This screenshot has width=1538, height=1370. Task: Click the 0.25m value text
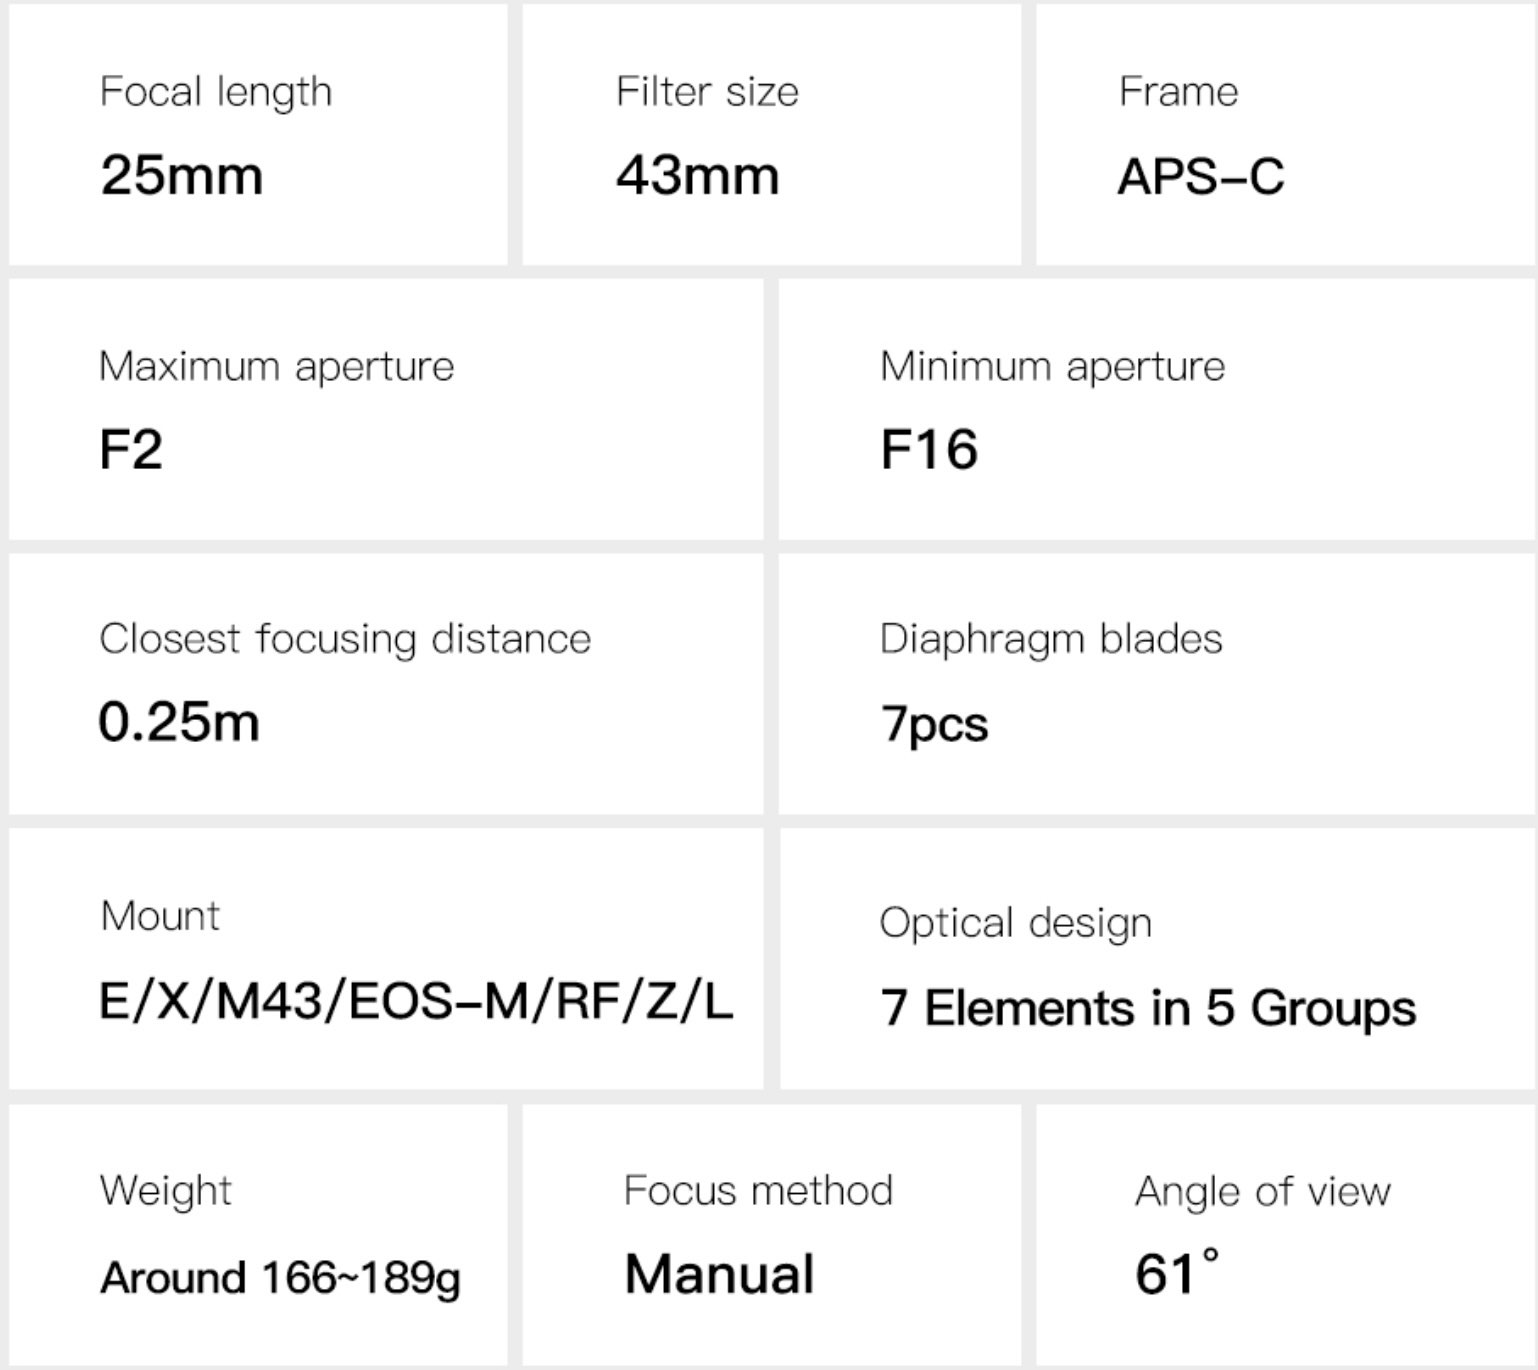(x=179, y=722)
